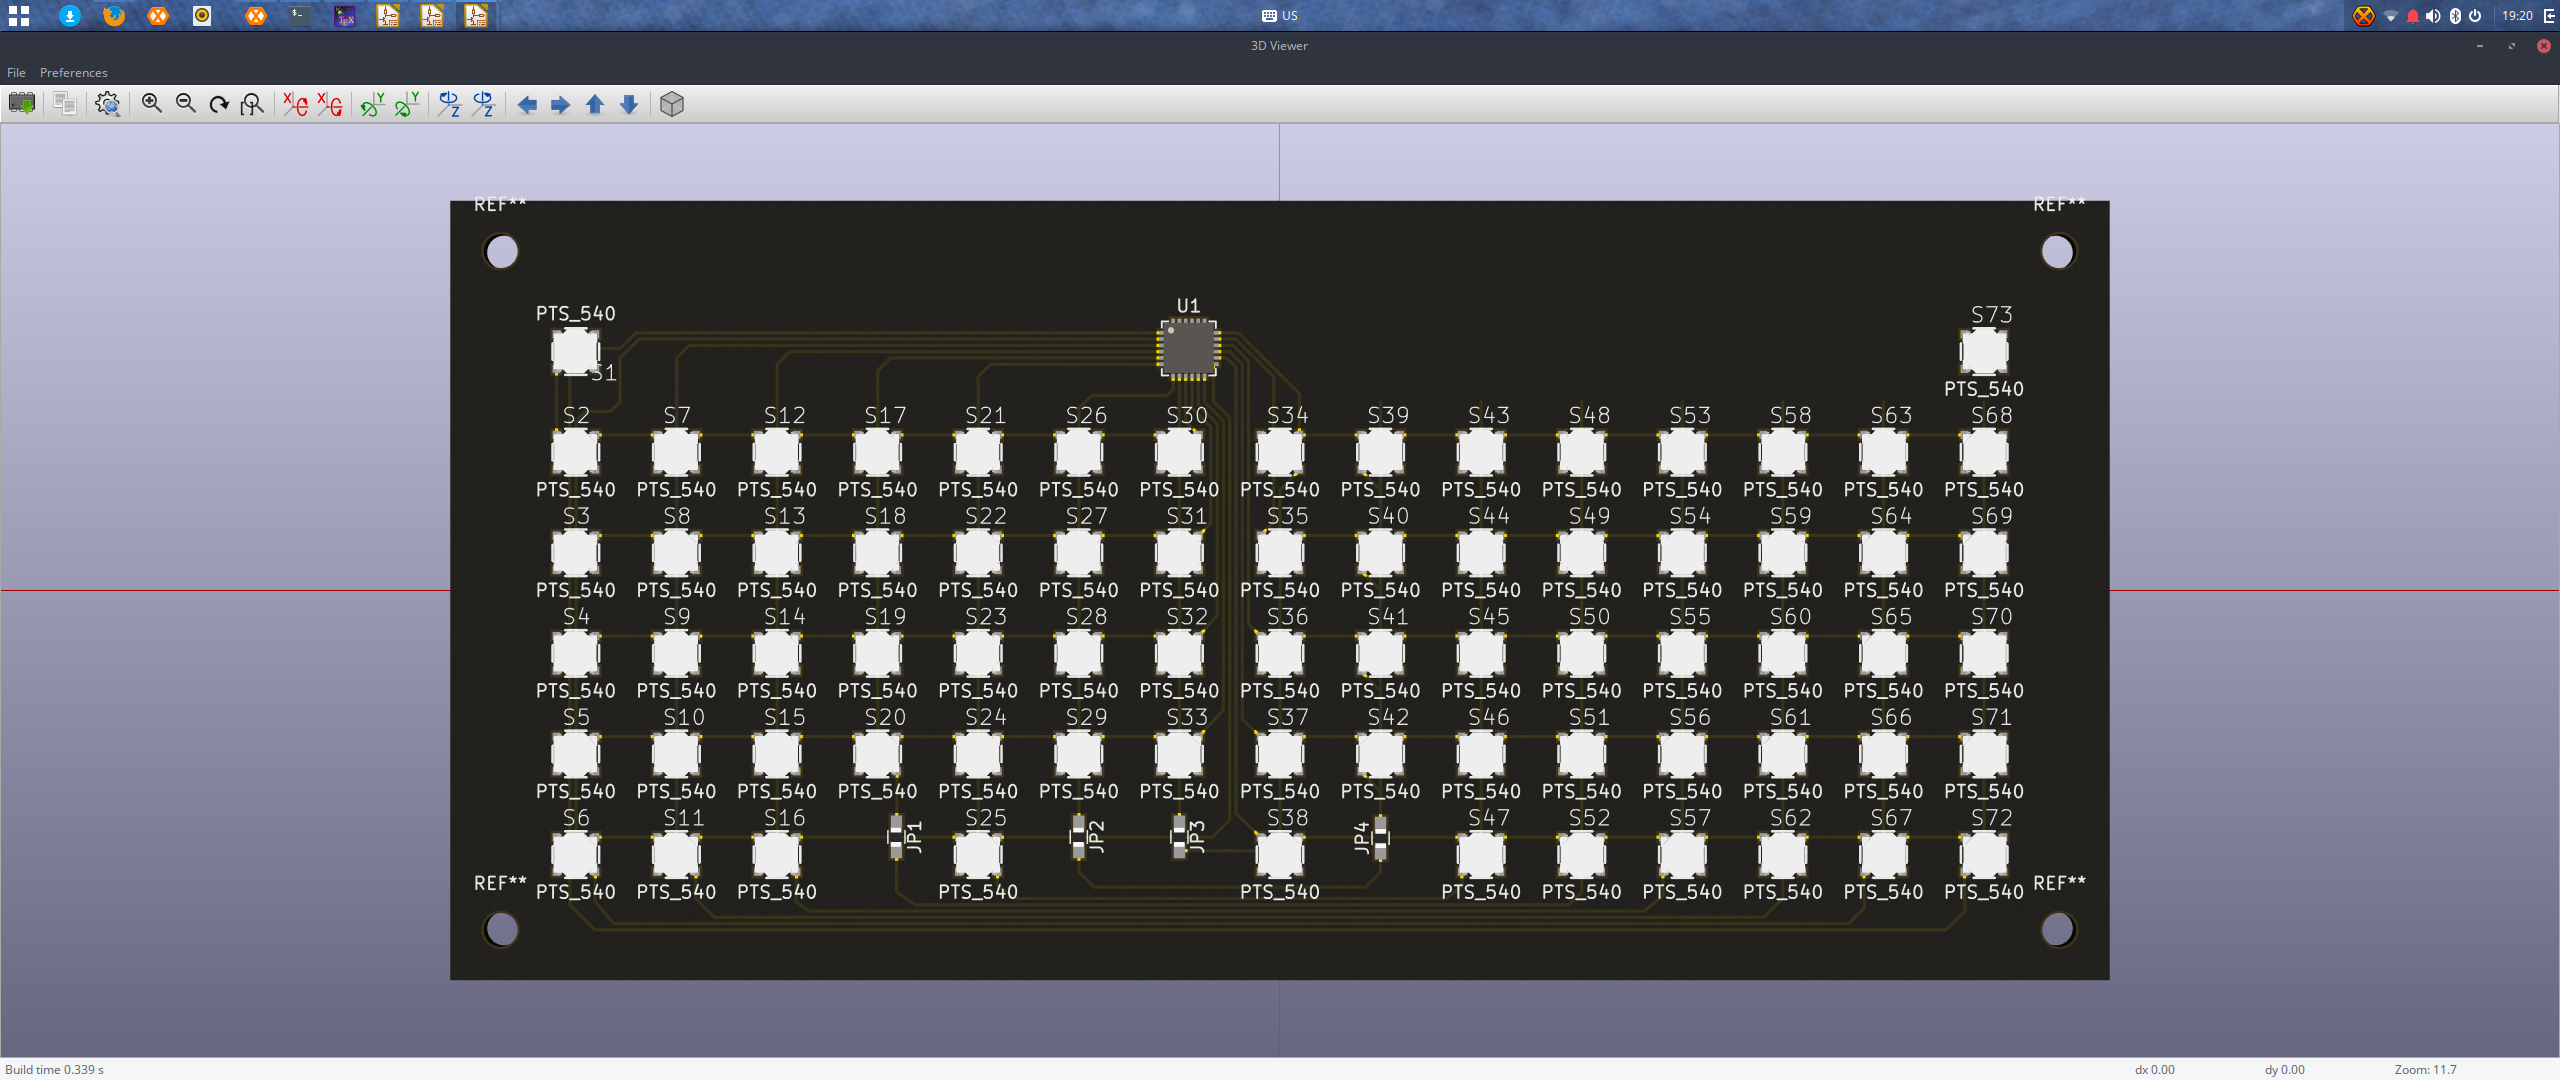Launch Firefox from the taskbar
The width and height of the screenshot is (2560, 1080).
click(114, 15)
